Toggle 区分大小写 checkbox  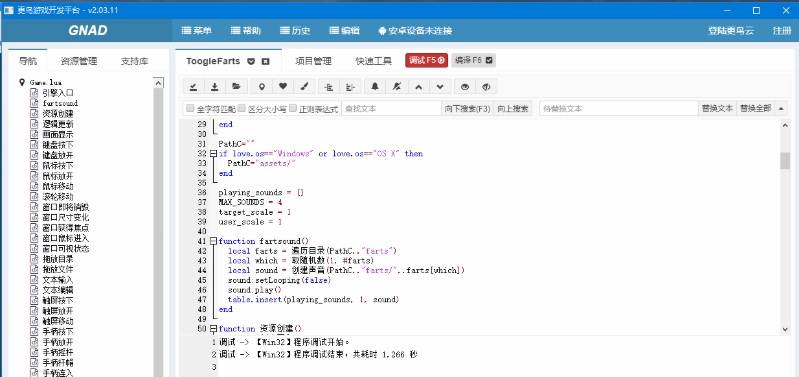242,108
